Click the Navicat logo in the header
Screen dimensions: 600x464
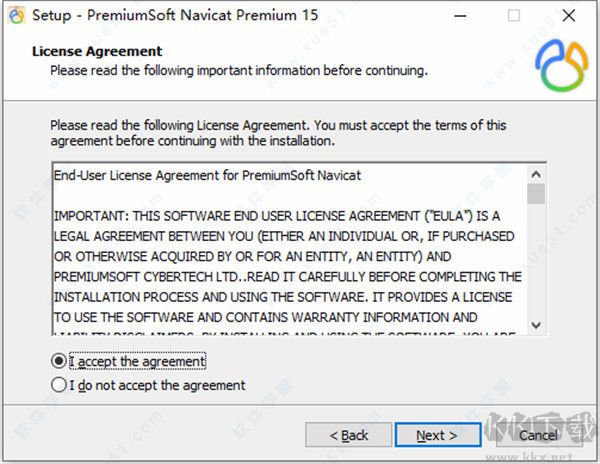(561, 63)
